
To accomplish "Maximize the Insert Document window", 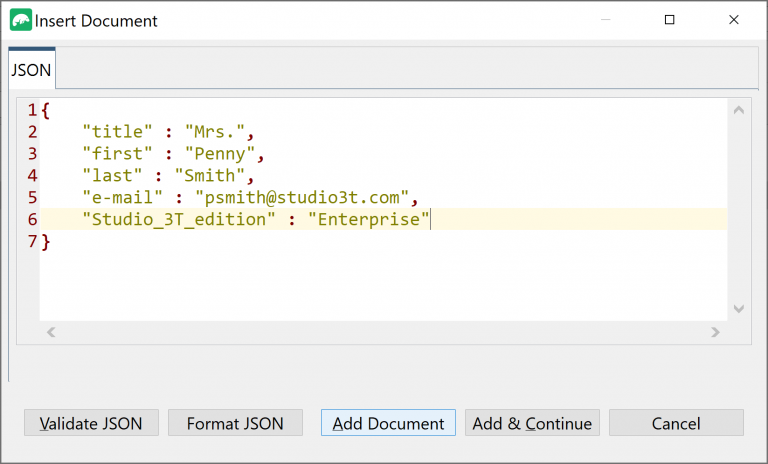I will click(x=670, y=20).
